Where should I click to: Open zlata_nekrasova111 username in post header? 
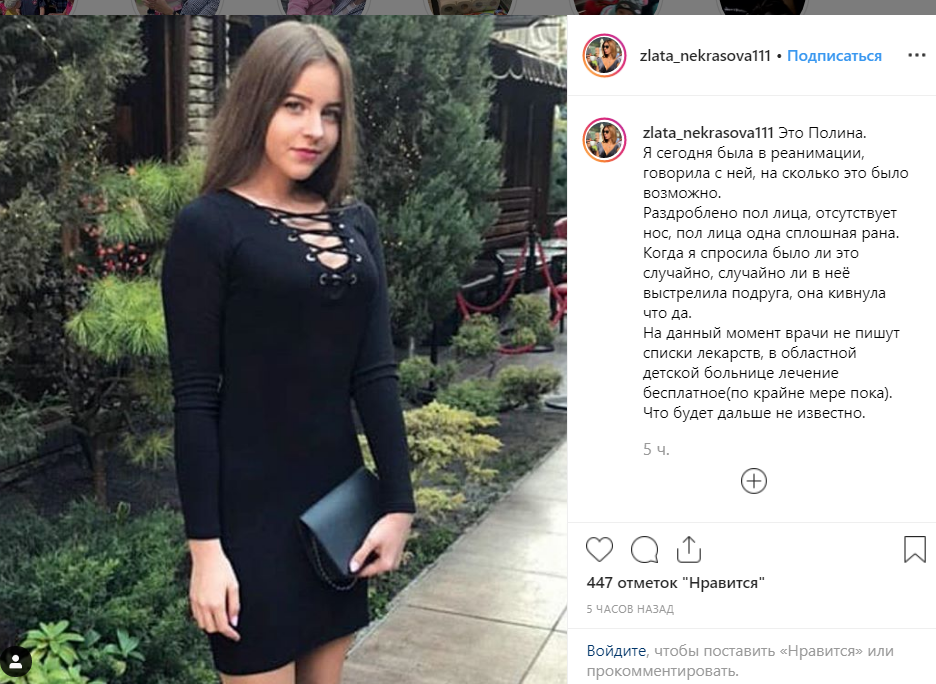coord(705,56)
